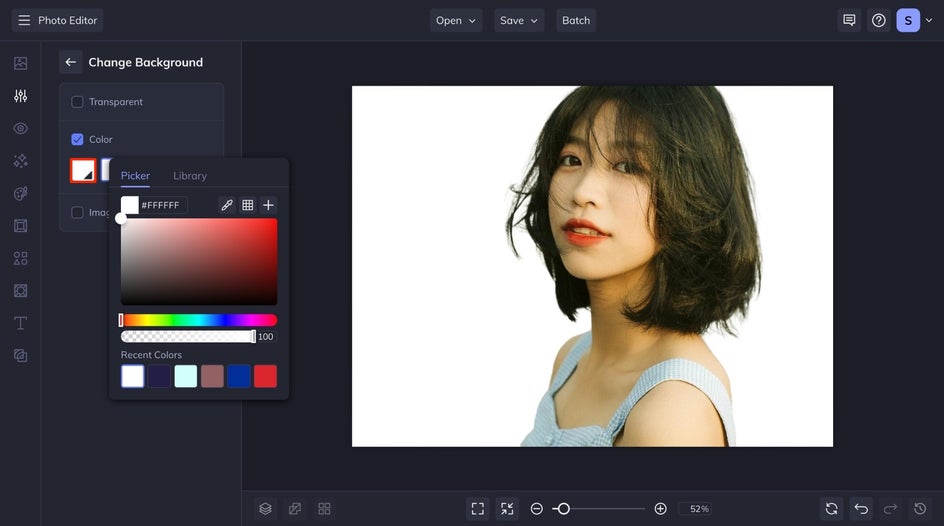
Task: Activate the eyedropper color tool
Action: (227, 205)
